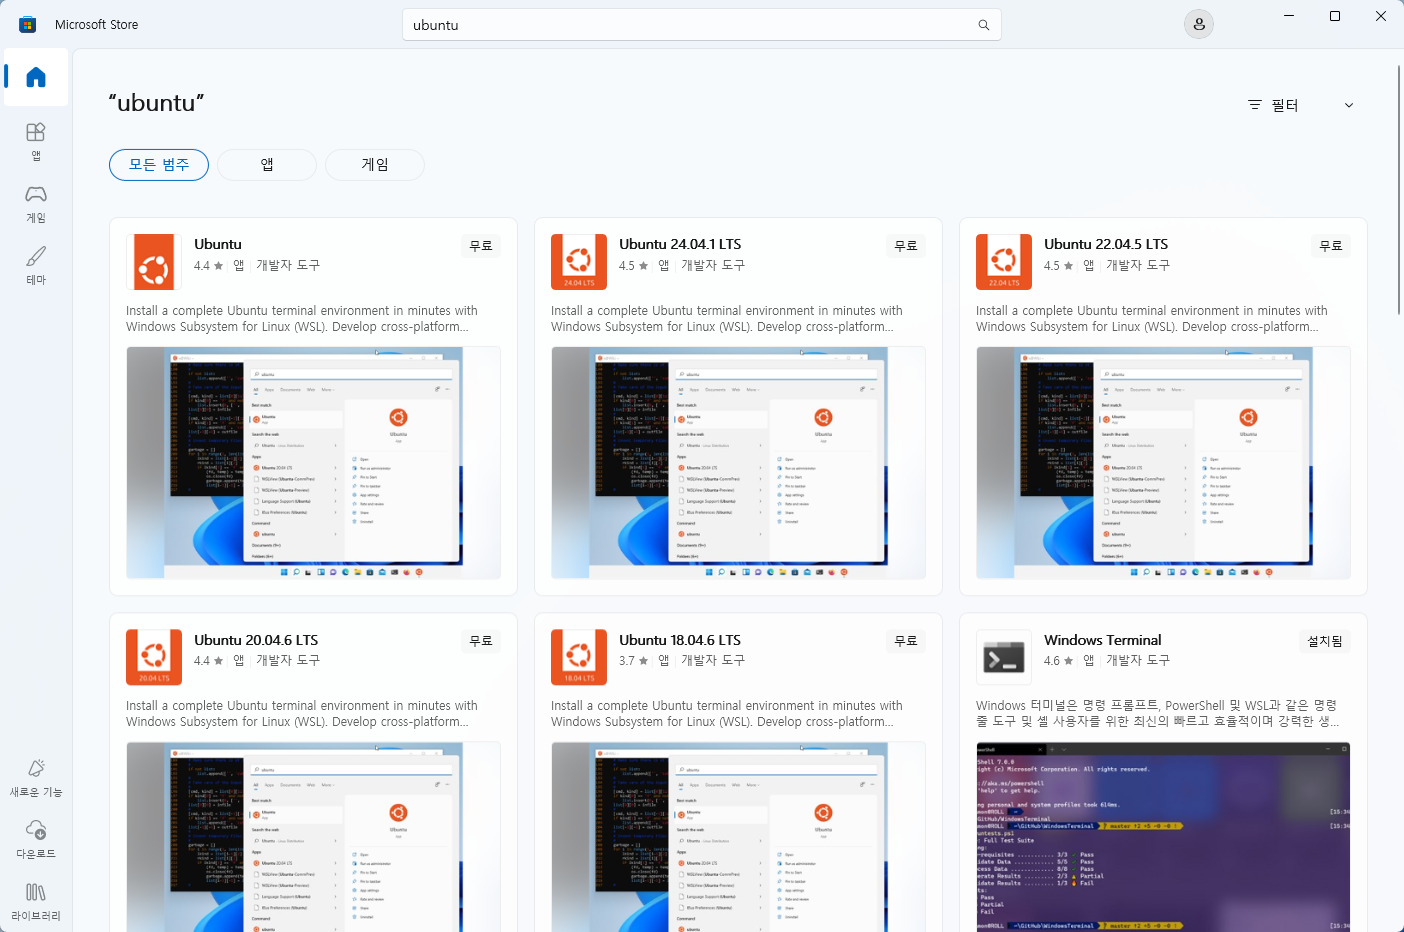
Task: Open the Downloads section in the sidebar
Action: click(36, 839)
